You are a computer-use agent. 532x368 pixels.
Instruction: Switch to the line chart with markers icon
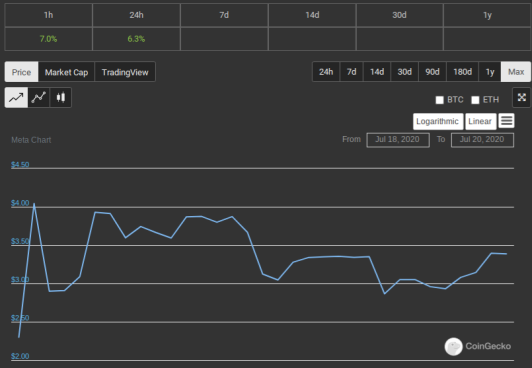(39, 98)
